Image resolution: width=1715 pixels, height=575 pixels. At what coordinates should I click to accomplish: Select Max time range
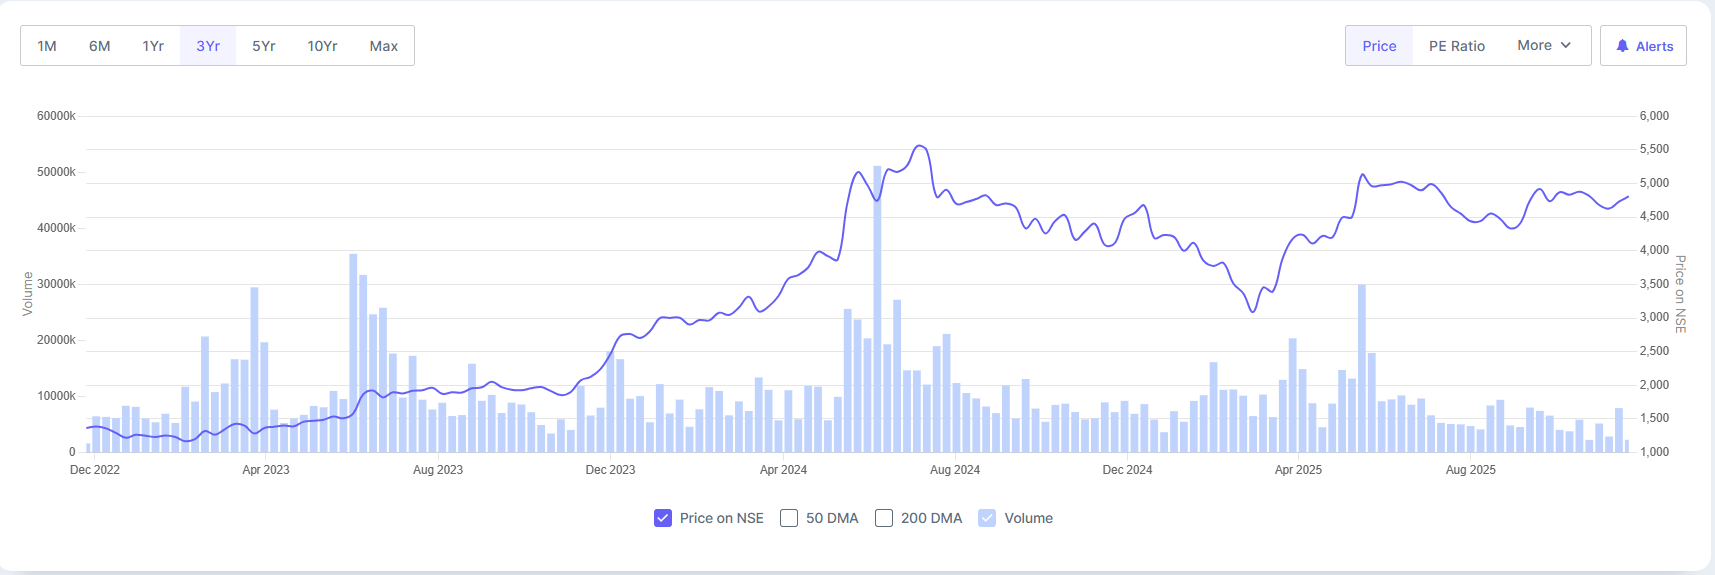[384, 46]
